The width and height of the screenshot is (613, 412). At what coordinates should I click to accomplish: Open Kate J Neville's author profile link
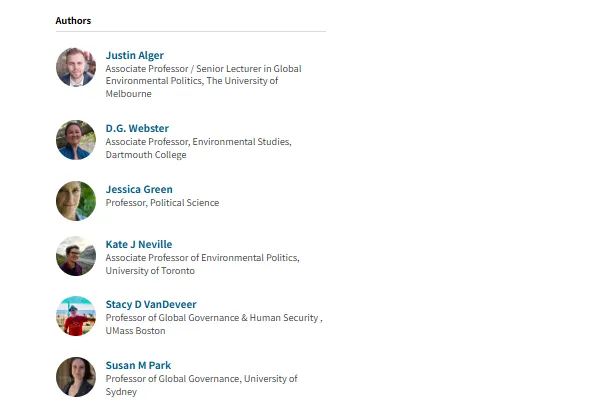[139, 244]
